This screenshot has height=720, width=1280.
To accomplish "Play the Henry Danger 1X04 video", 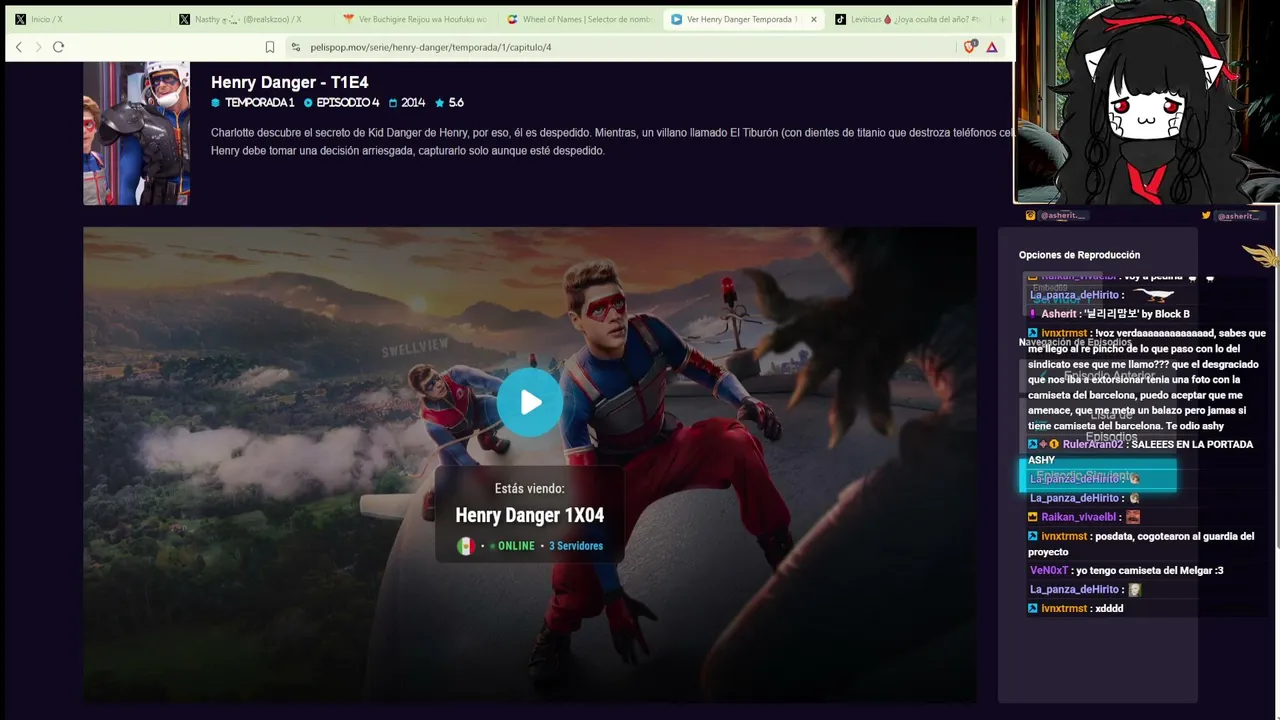I will pos(530,402).
